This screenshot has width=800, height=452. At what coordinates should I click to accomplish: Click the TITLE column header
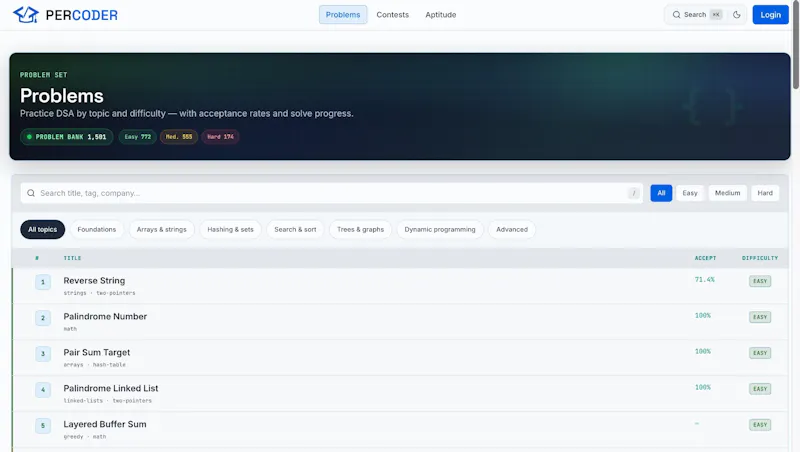[72, 258]
